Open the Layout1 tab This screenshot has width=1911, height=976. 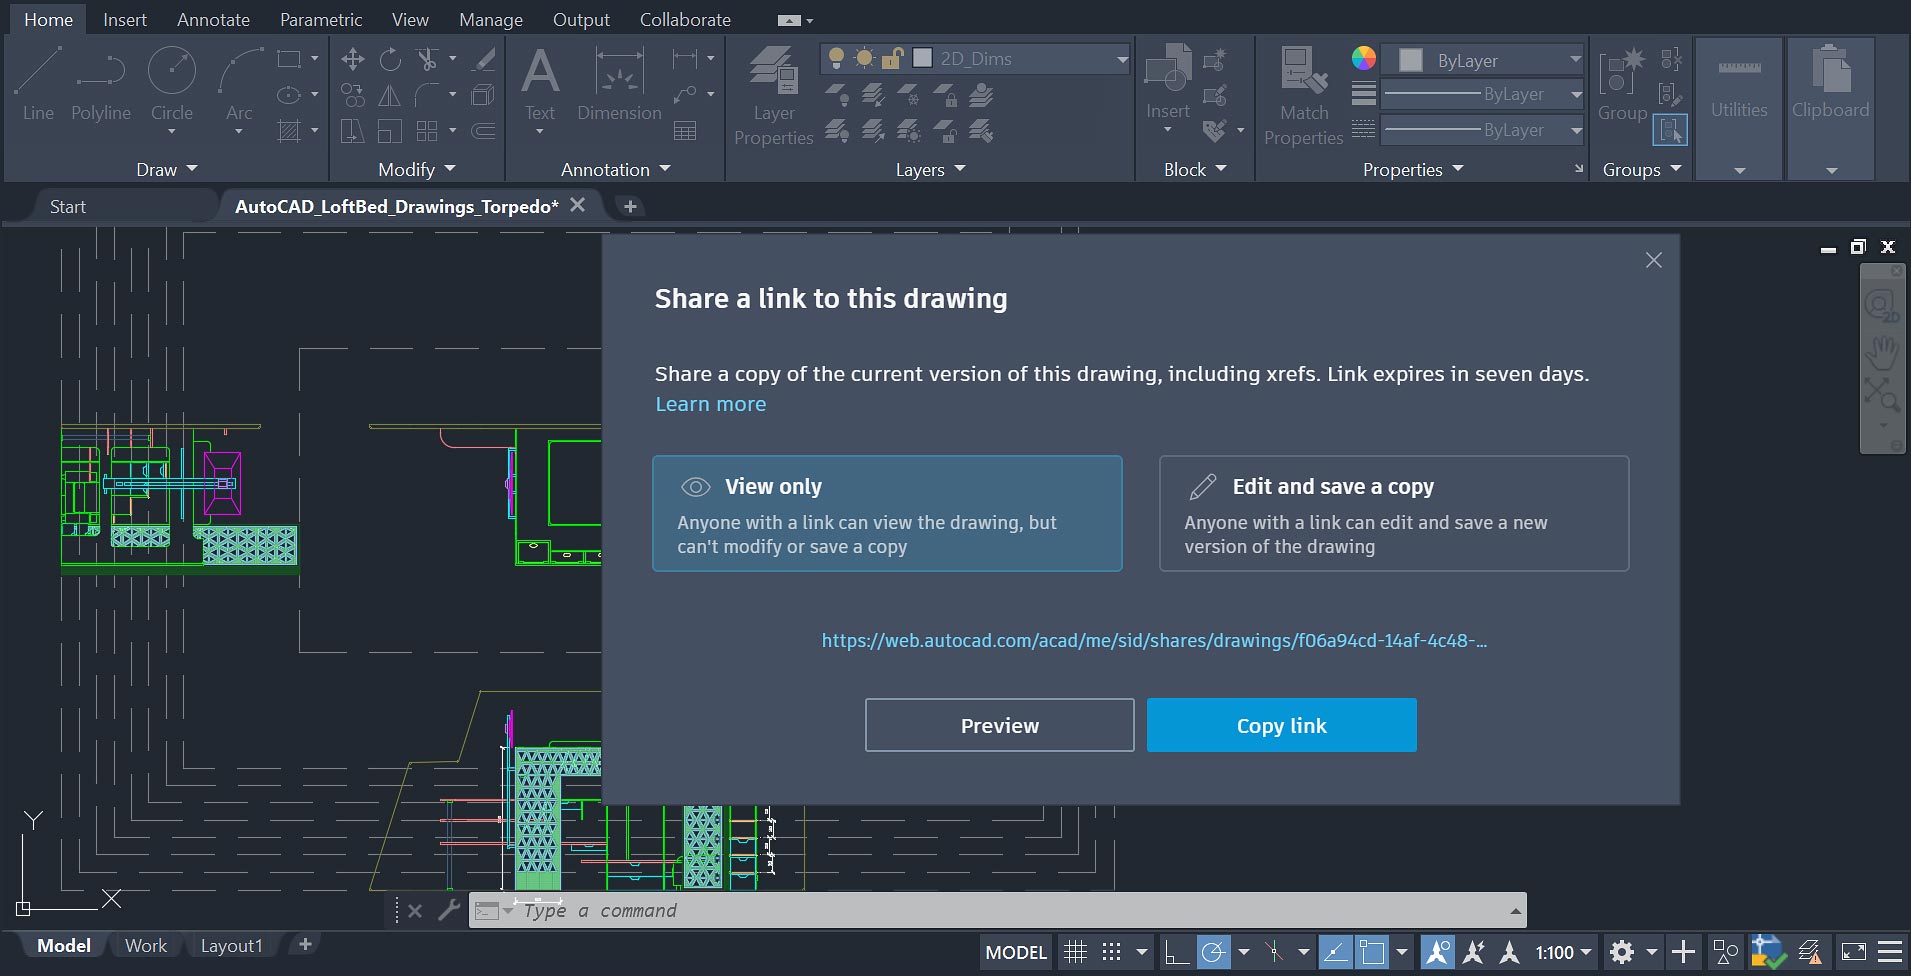tap(231, 946)
